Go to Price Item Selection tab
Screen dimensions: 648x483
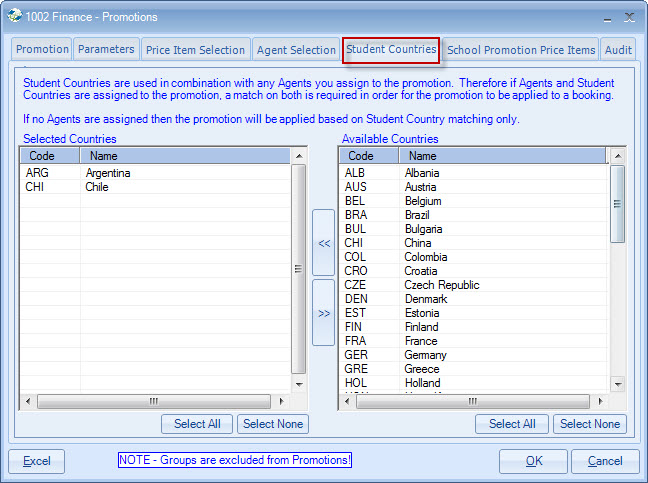(195, 50)
